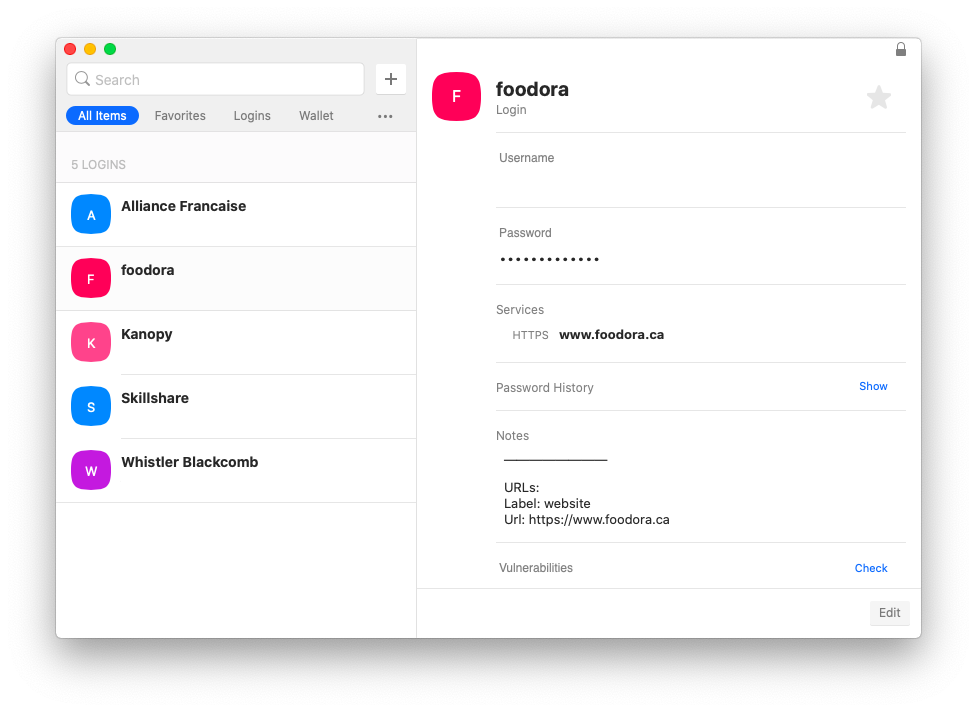This screenshot has height=712, width=977.
Task: Click the Skillshare S avatar icon
Action: point(91,406)
